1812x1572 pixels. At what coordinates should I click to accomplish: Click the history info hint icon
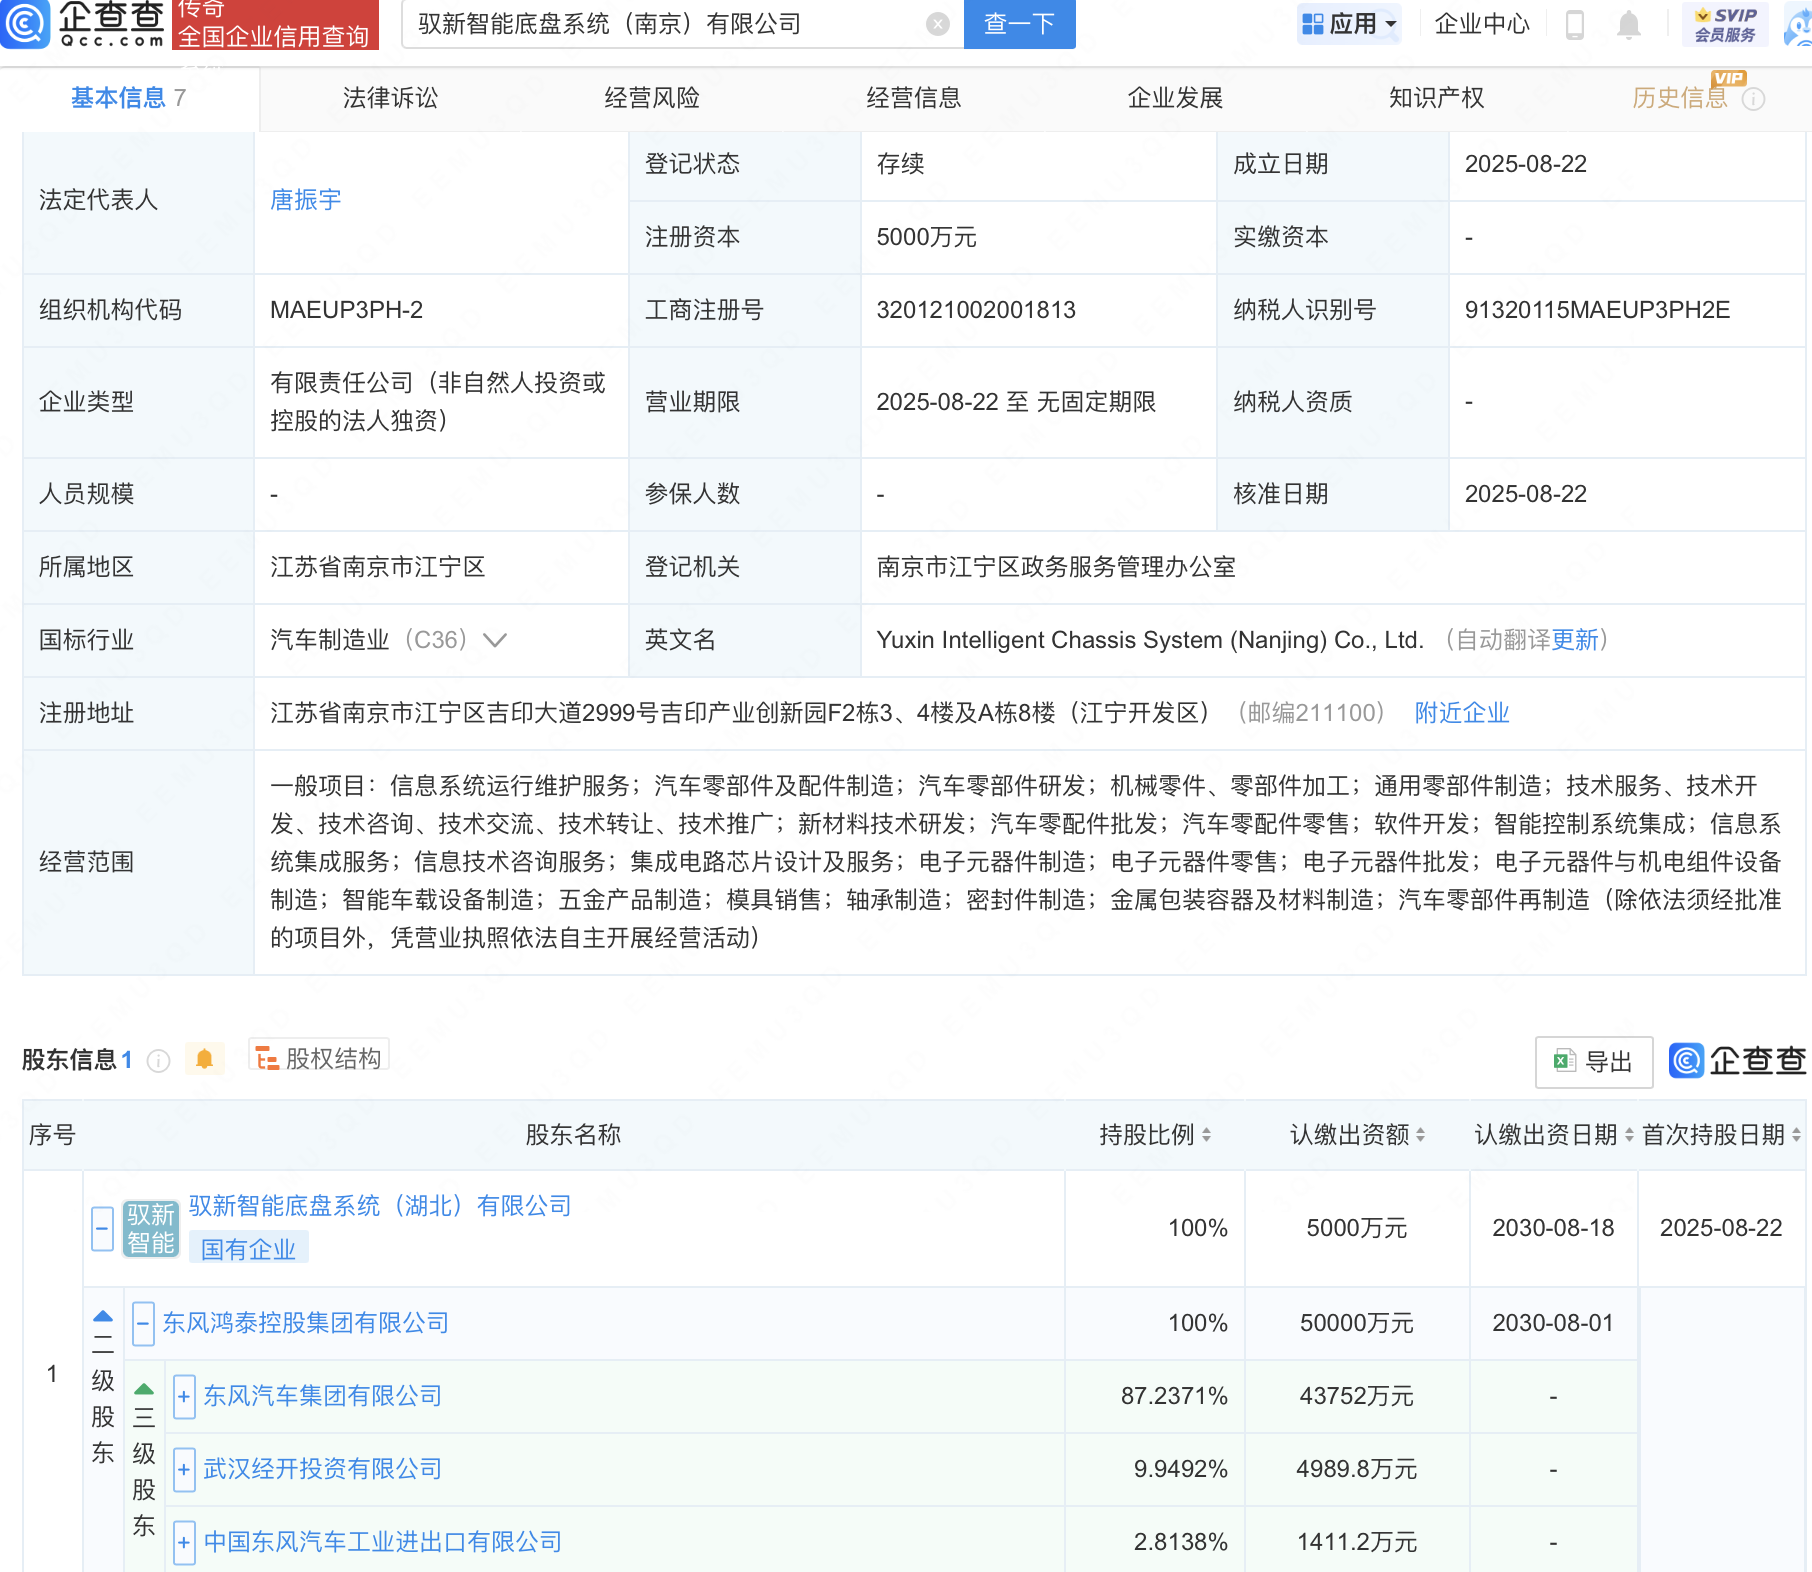coord(1753,98)
